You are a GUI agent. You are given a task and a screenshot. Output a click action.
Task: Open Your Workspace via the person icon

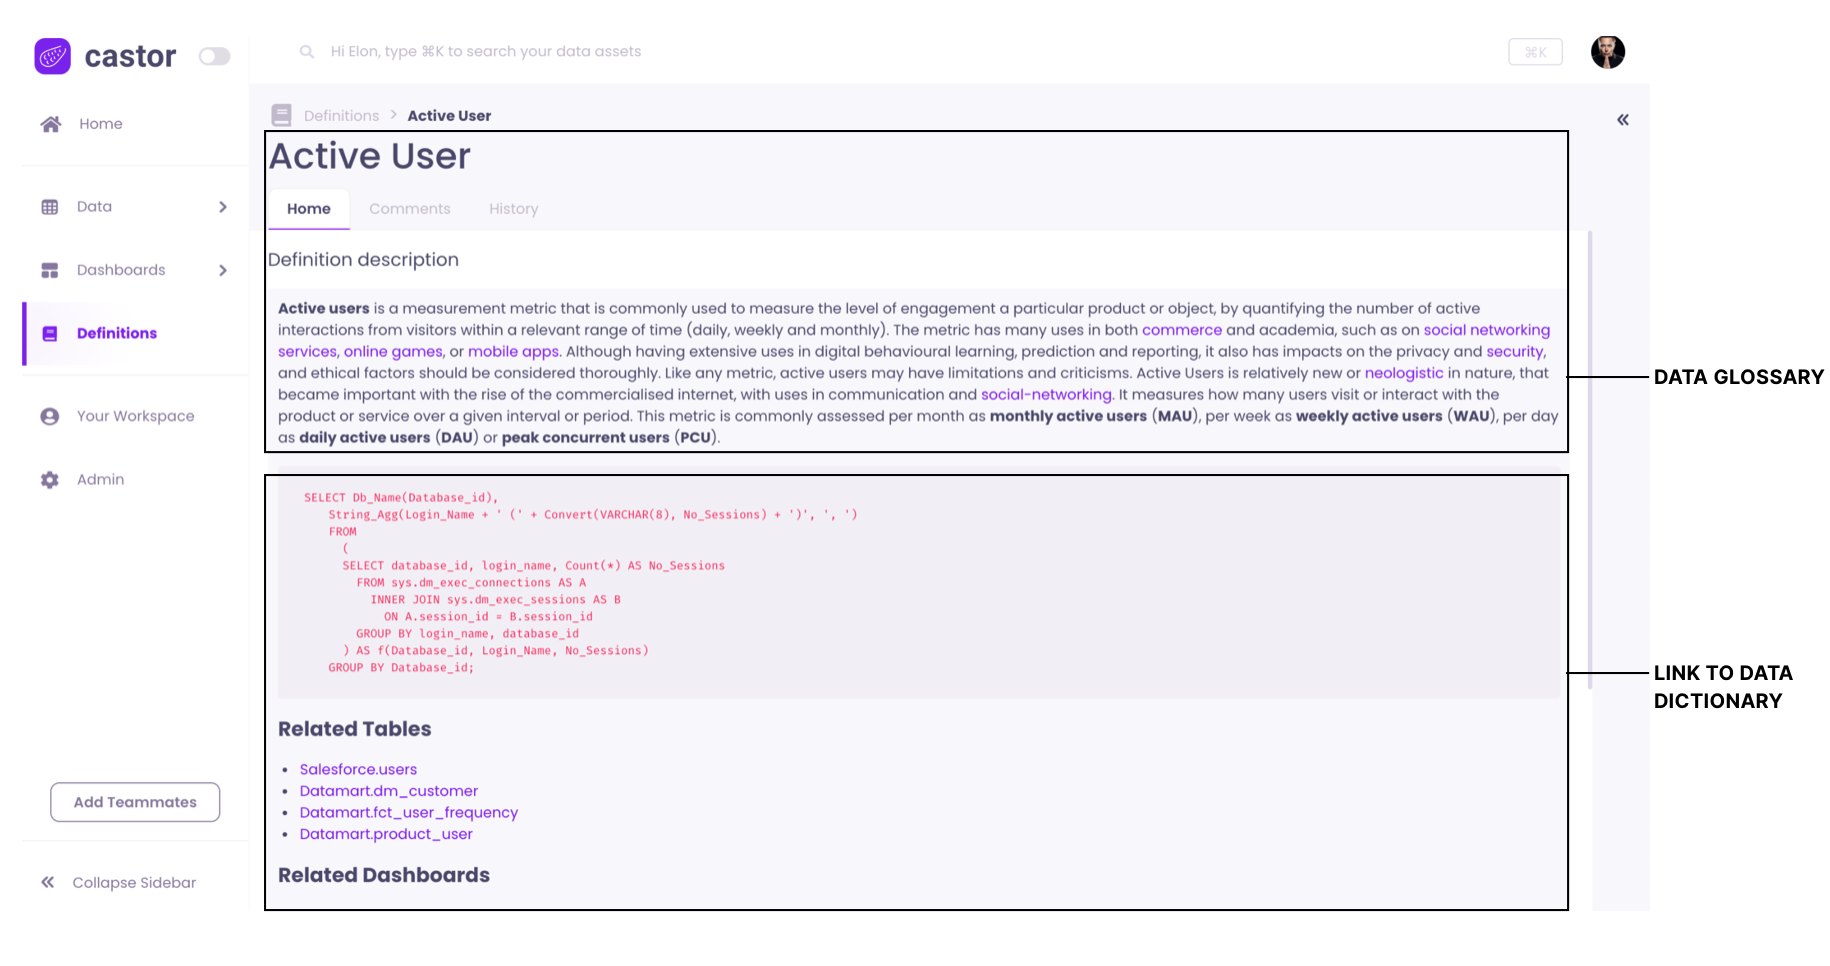[50, 416]
